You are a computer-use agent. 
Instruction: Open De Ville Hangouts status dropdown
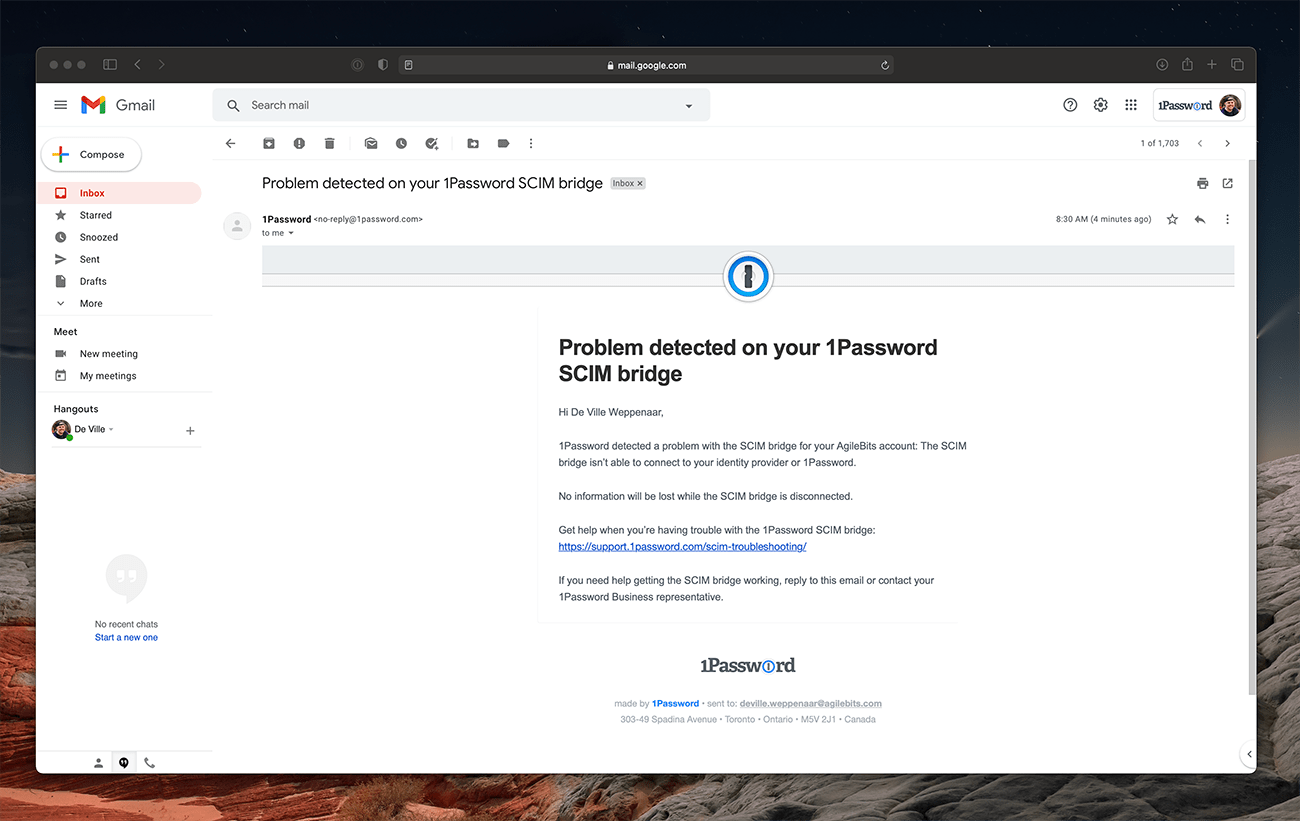[111, 430]
